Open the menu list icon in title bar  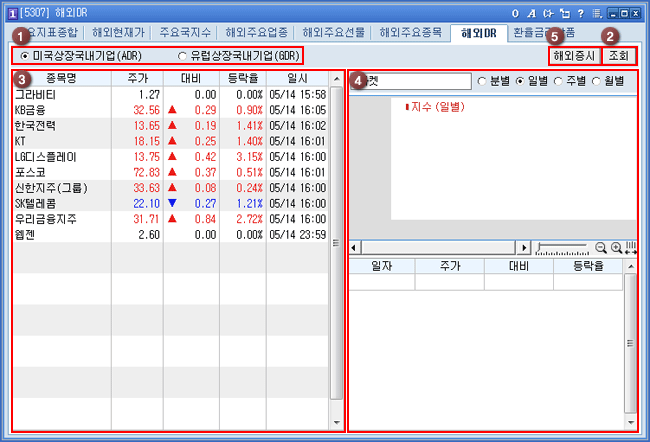pyautogui.click(x=596, y=13)
